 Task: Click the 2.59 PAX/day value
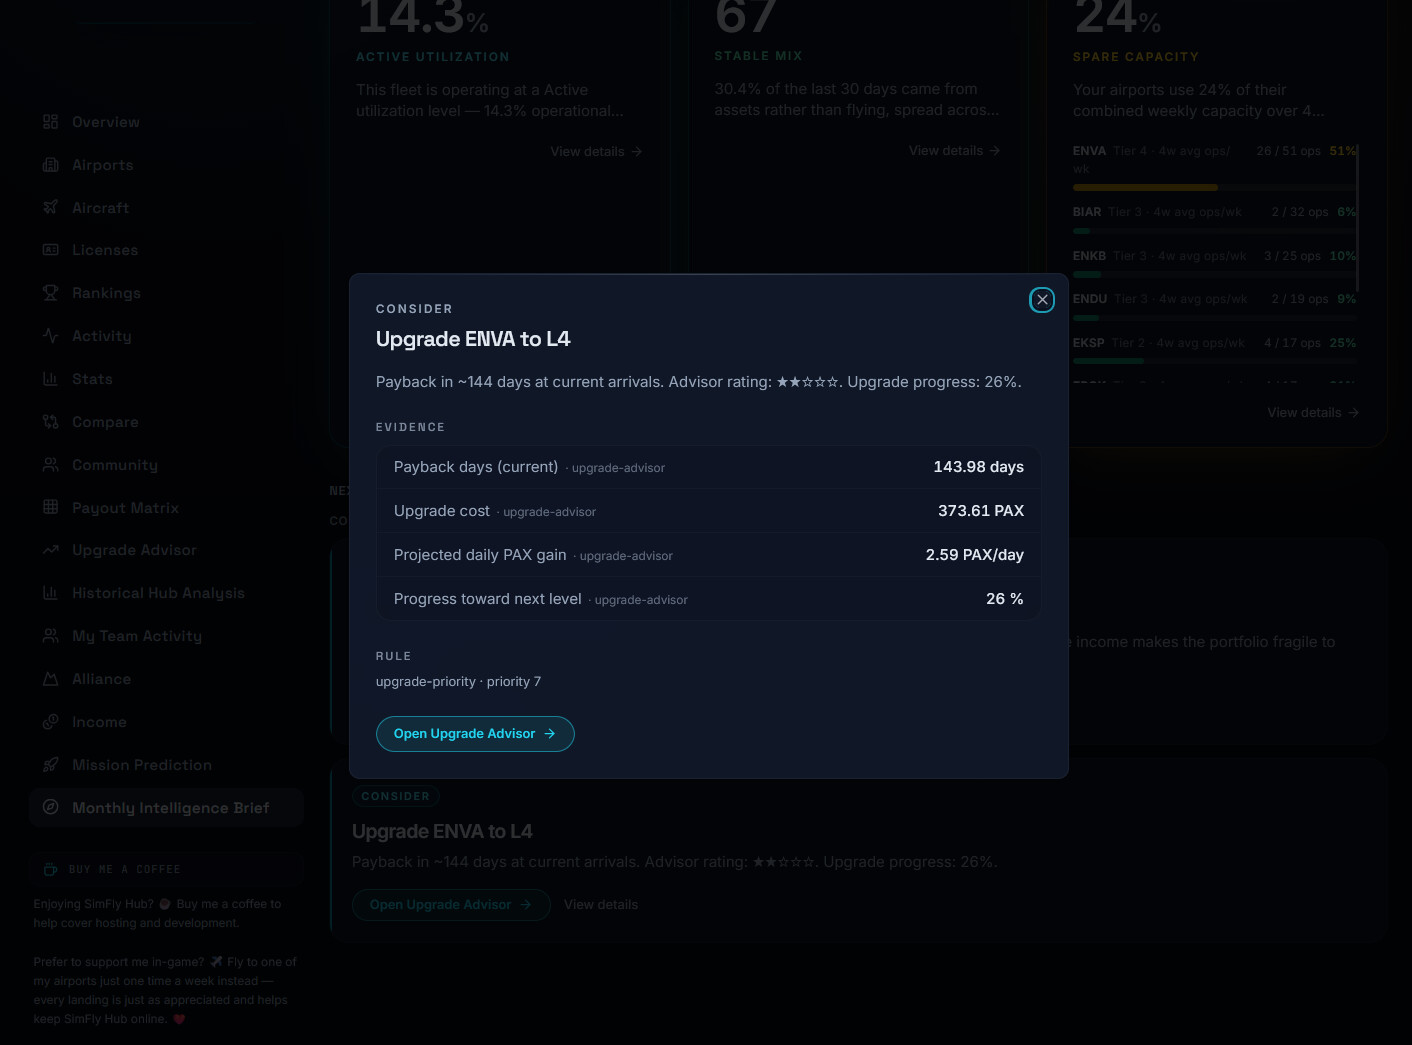974,555
